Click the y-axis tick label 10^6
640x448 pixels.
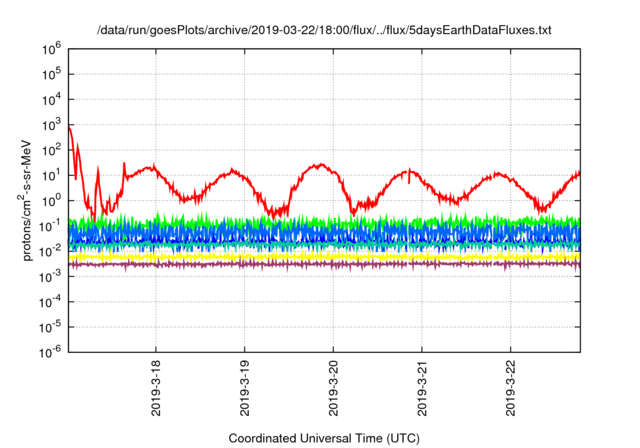(x=51, y=49)
